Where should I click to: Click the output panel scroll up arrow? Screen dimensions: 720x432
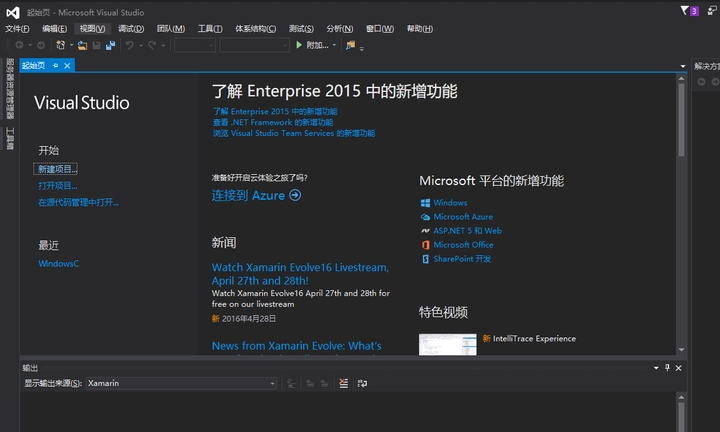click(681, 397)
